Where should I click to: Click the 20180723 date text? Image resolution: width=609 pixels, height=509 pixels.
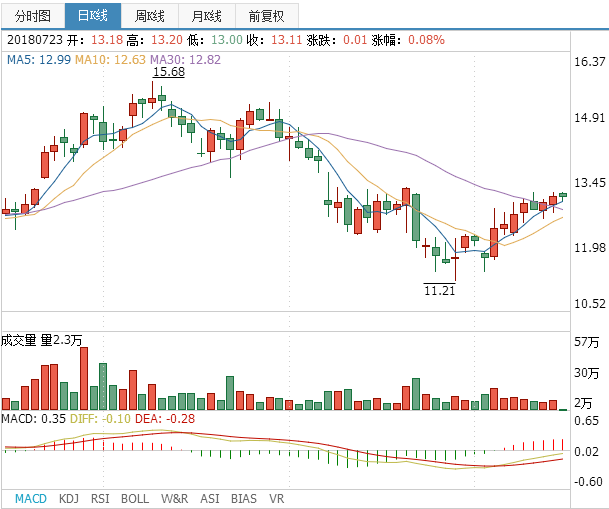tap(35, 40)
